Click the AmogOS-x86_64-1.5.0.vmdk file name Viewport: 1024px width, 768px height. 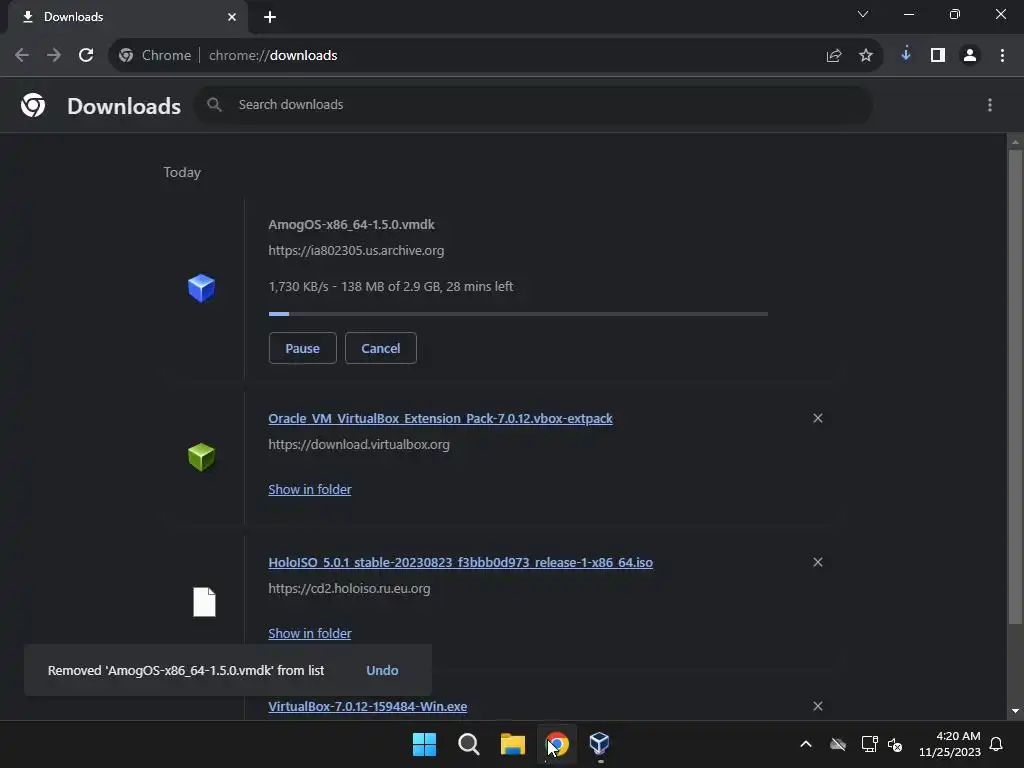pyautogui.click(x=351, y=225)
